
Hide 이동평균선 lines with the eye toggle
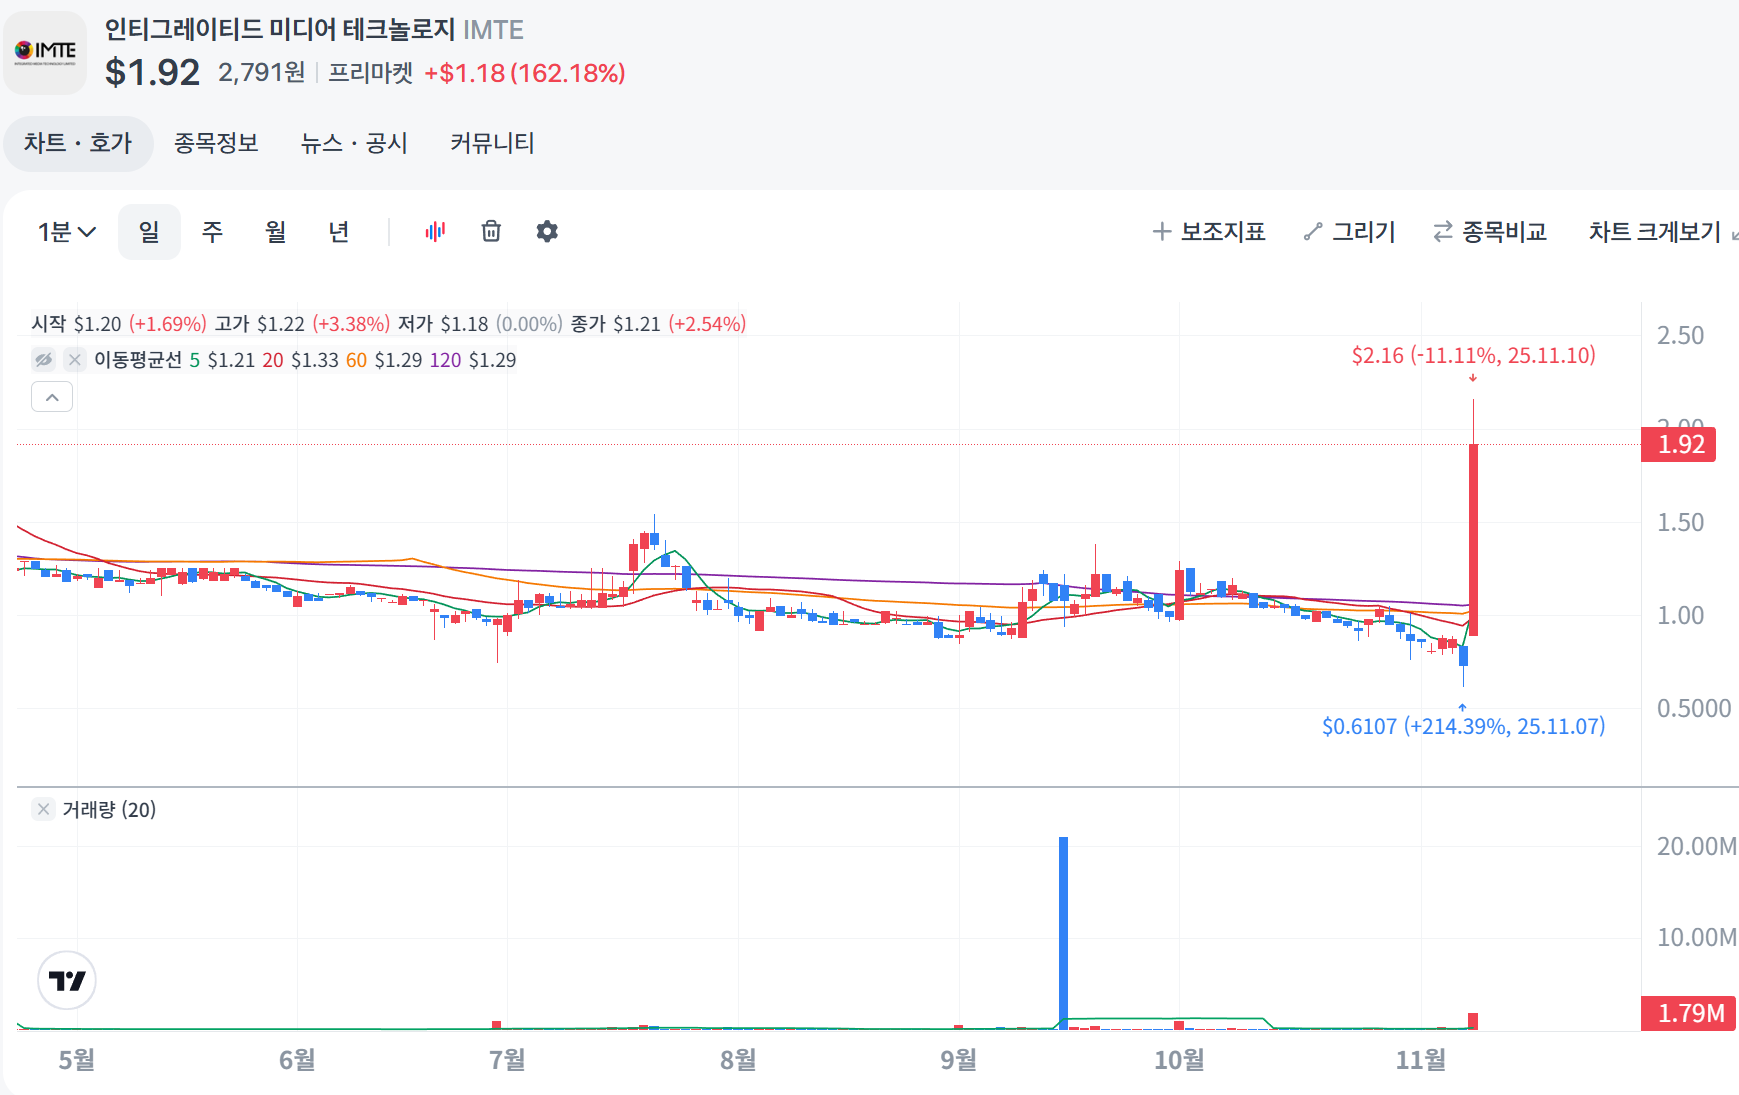click(x=42, y=360)
